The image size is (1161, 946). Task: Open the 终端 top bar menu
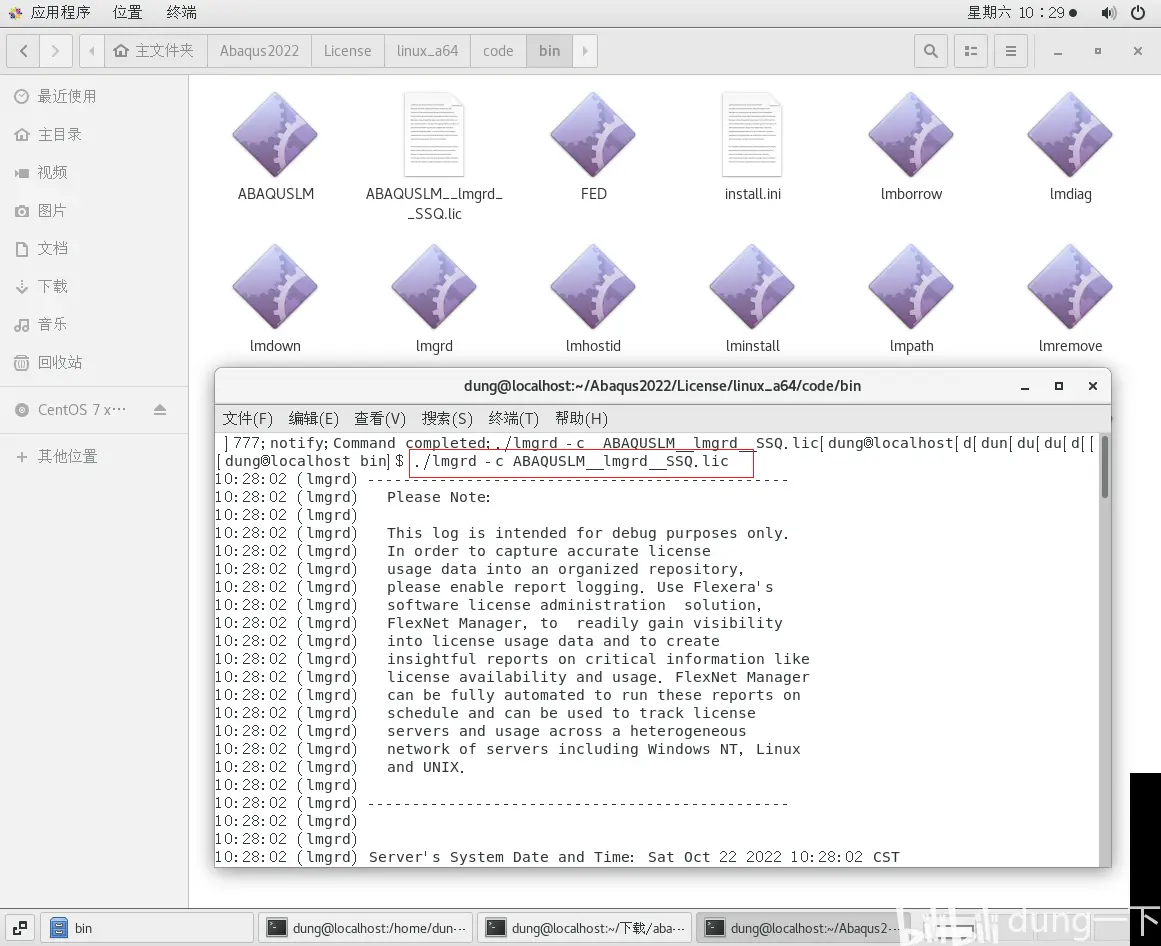[181, 13]
